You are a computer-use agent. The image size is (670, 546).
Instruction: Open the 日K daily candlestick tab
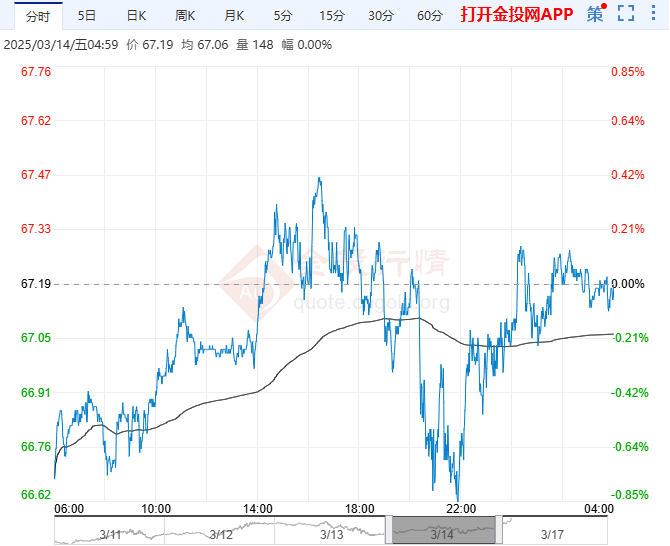tap(136, 15)
